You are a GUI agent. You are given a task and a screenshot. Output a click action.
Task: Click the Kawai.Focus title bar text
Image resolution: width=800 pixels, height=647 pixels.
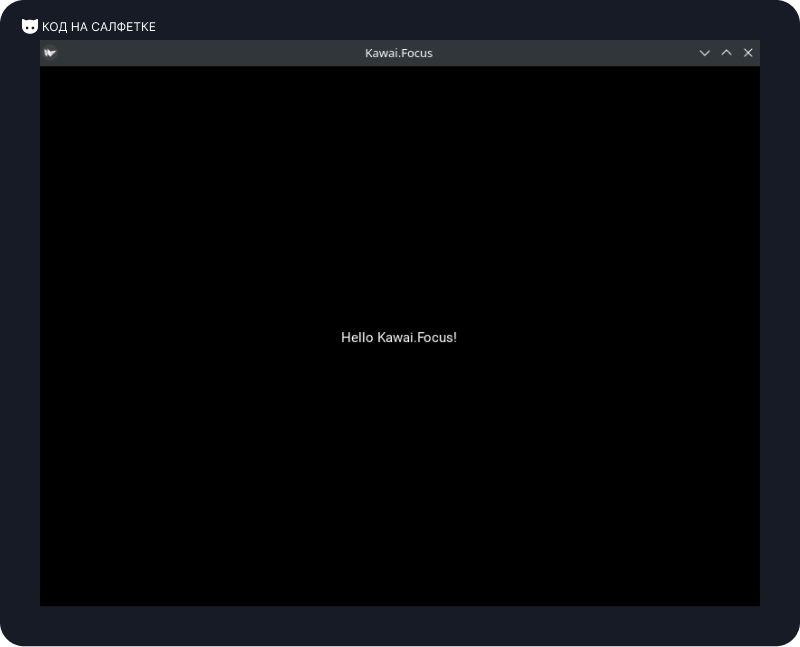tap(399, 53)
